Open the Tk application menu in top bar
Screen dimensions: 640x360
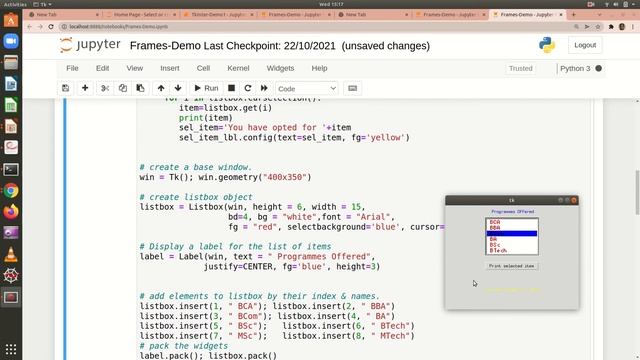pos(42,4)
